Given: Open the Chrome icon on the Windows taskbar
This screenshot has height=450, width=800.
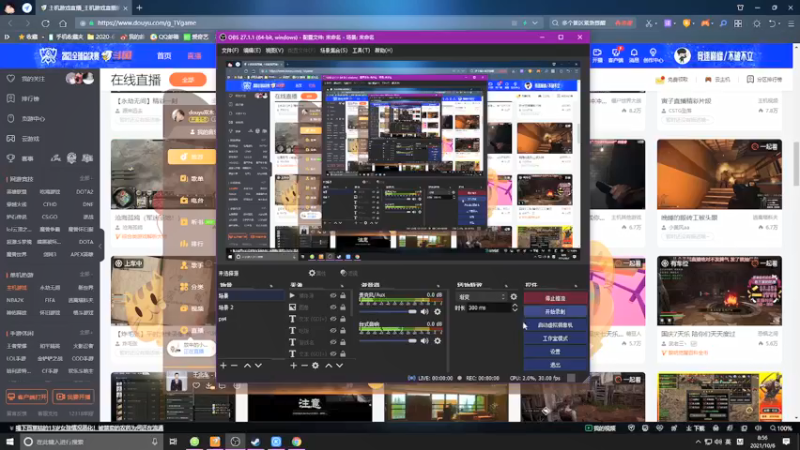Looking at the screenshot, I should tap(296, 441).
